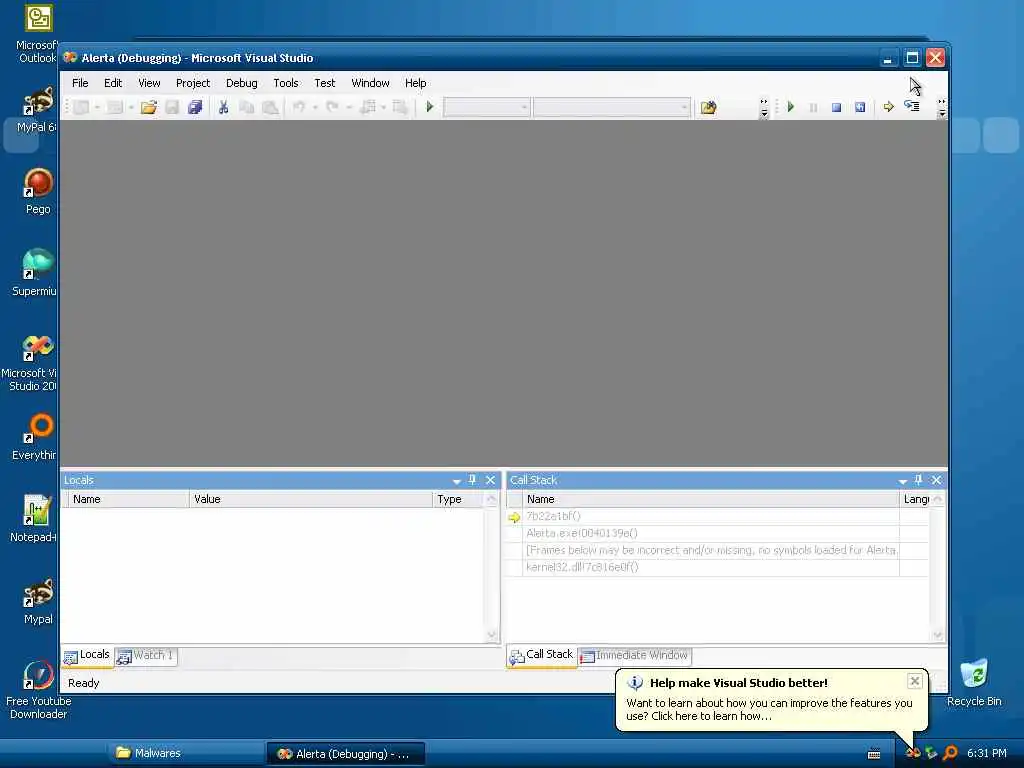This screenshot has height=768, width=1024.
Task: Click the Restart debugging icon
Action: [x=860, y=108]
